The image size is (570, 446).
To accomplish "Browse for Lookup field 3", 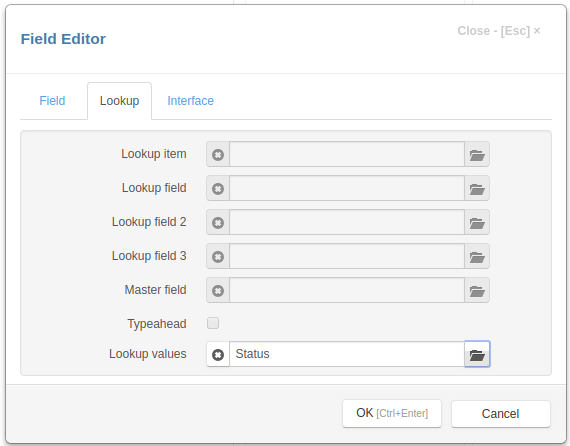I will point(477,256).
